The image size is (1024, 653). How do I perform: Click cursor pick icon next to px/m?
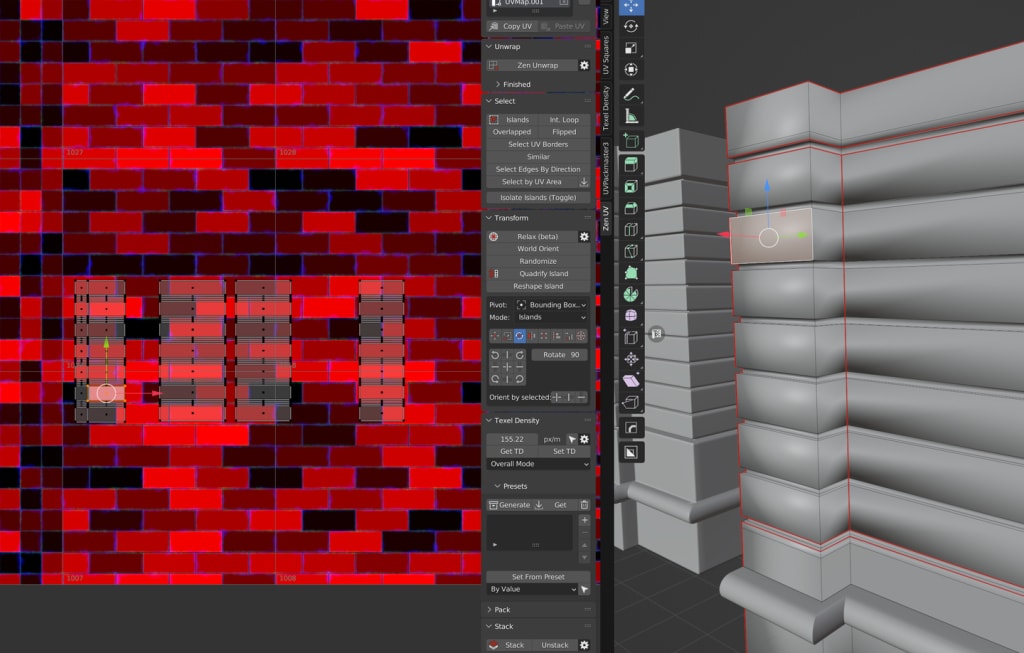[572, 439]
